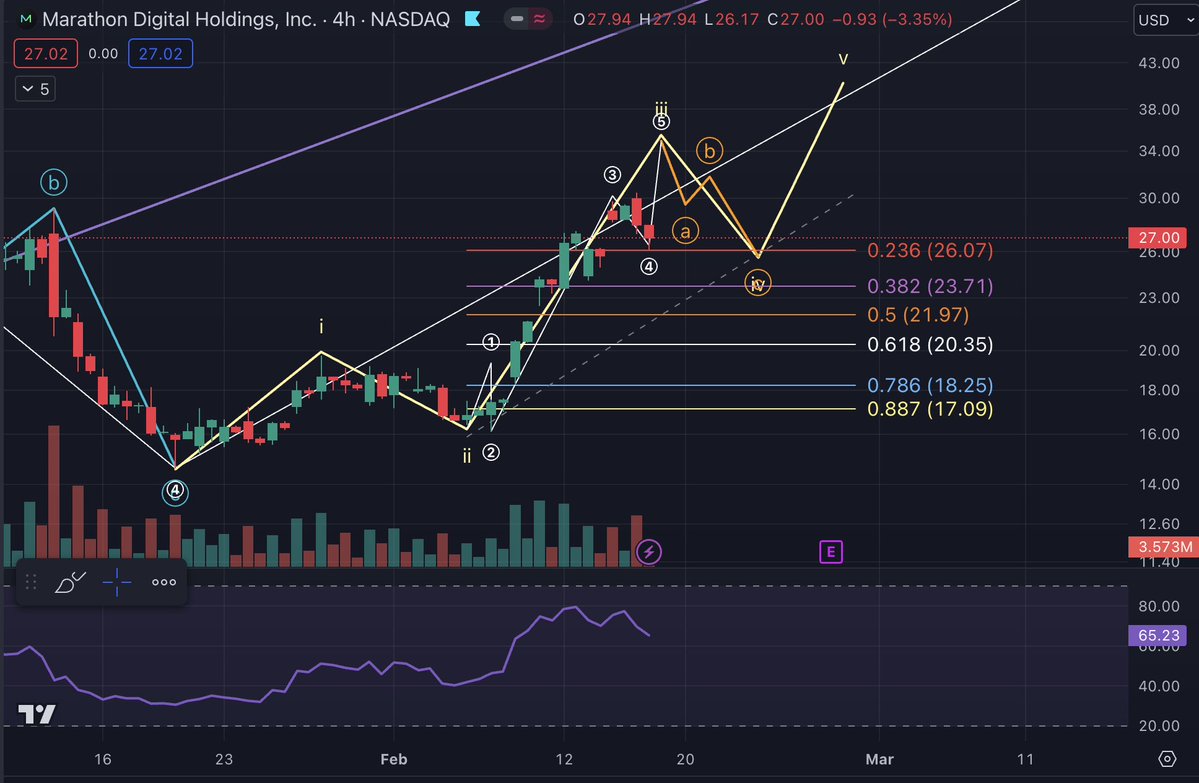Grab the drawing toolbar drag handle
The width and height of the screenshot is (1199, 783).
tap(31, 583)
